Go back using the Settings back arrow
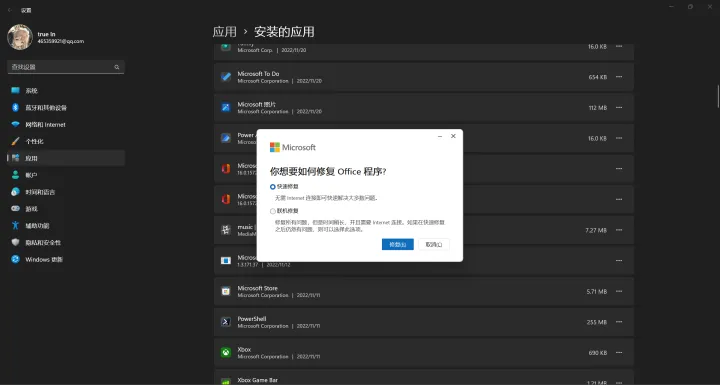Screen dimensions: 720x385 click(10, 10)
